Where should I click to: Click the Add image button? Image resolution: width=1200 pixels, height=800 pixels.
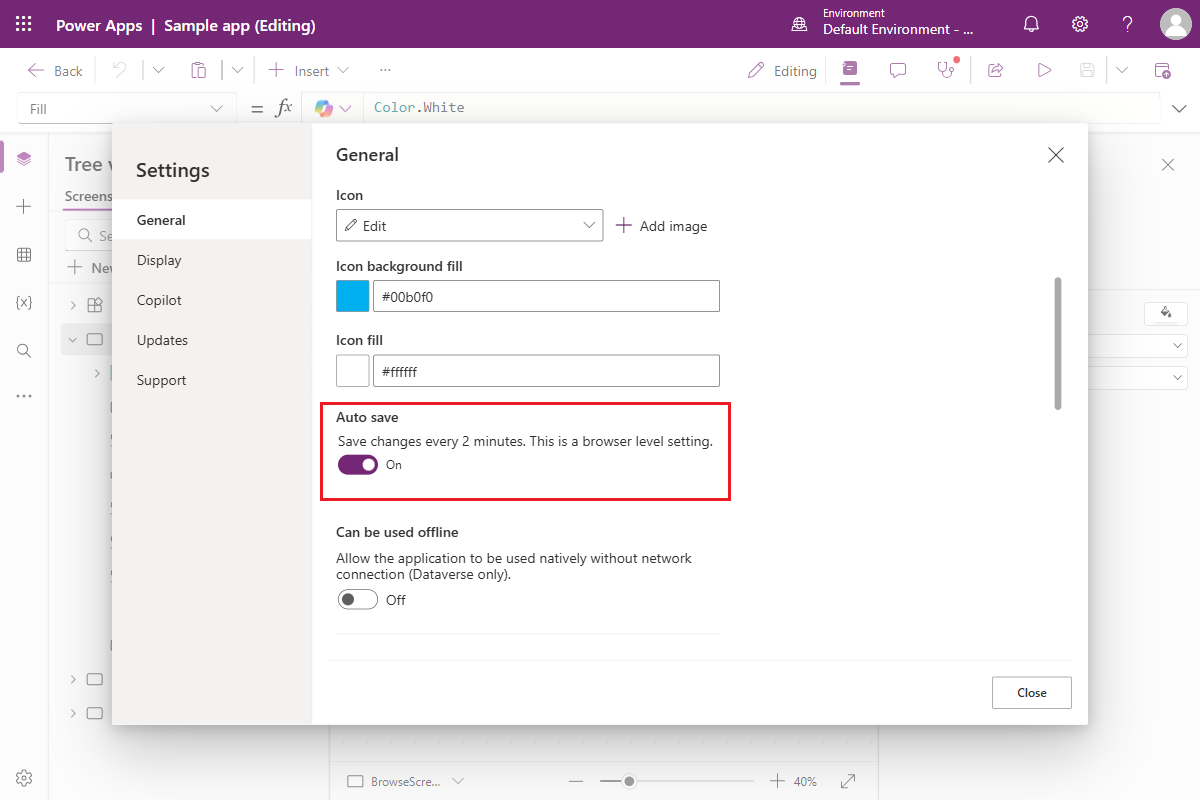[661, 226]
